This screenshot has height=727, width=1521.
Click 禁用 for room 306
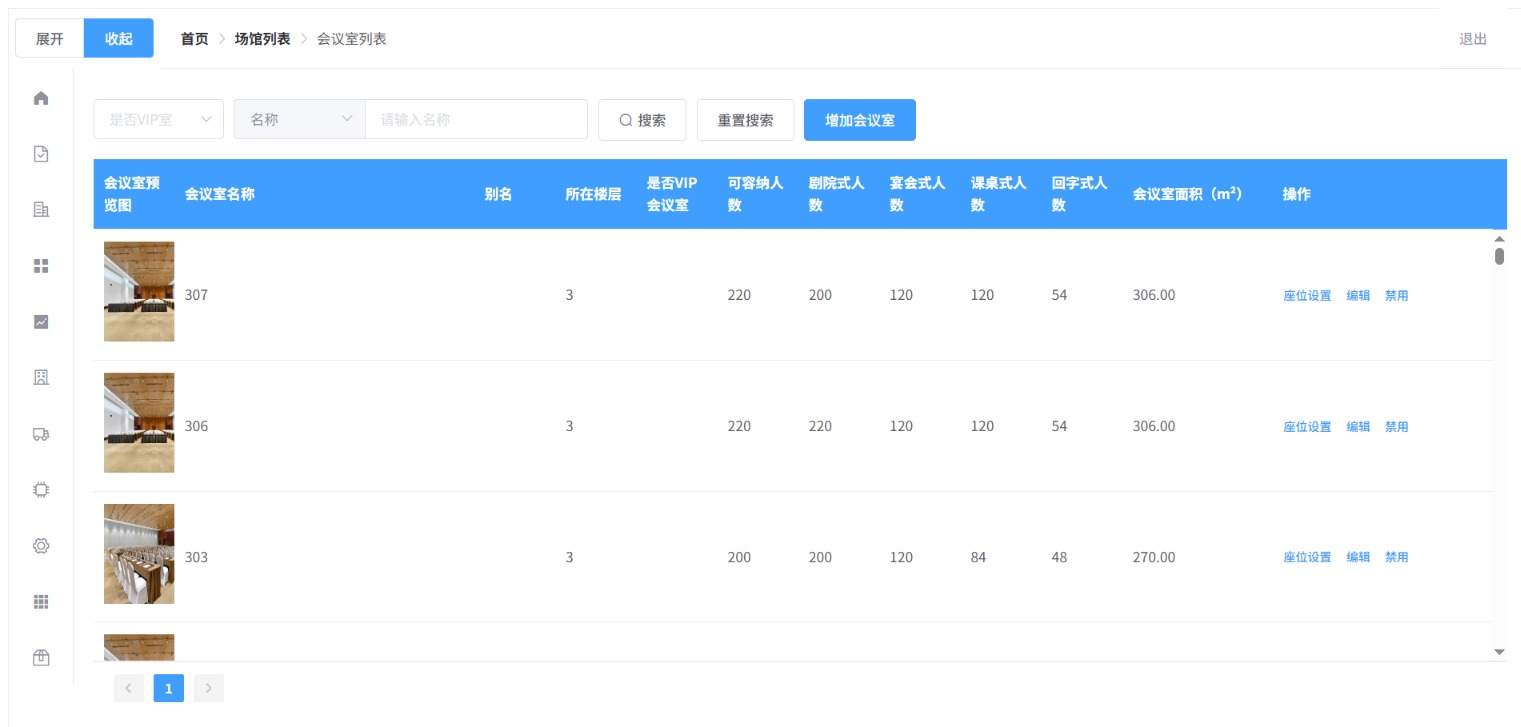(x=1396, y=427)
